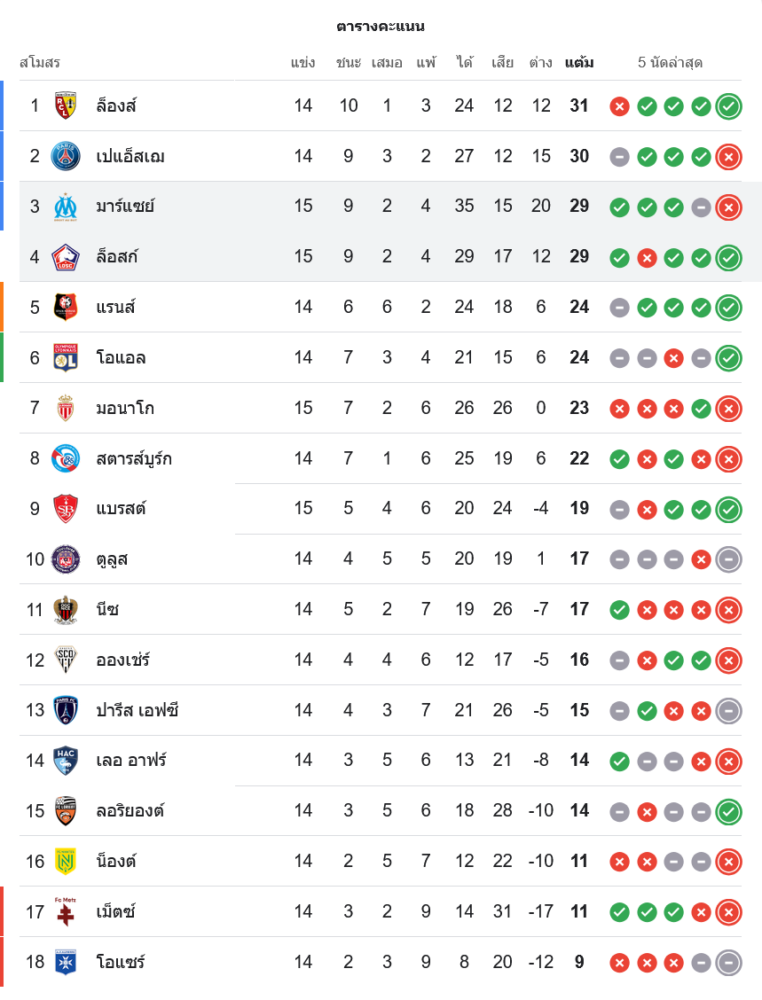The image size is (762, 1000).
Task: Click PSG's most recent loss icon
Action: click(729, 156)
